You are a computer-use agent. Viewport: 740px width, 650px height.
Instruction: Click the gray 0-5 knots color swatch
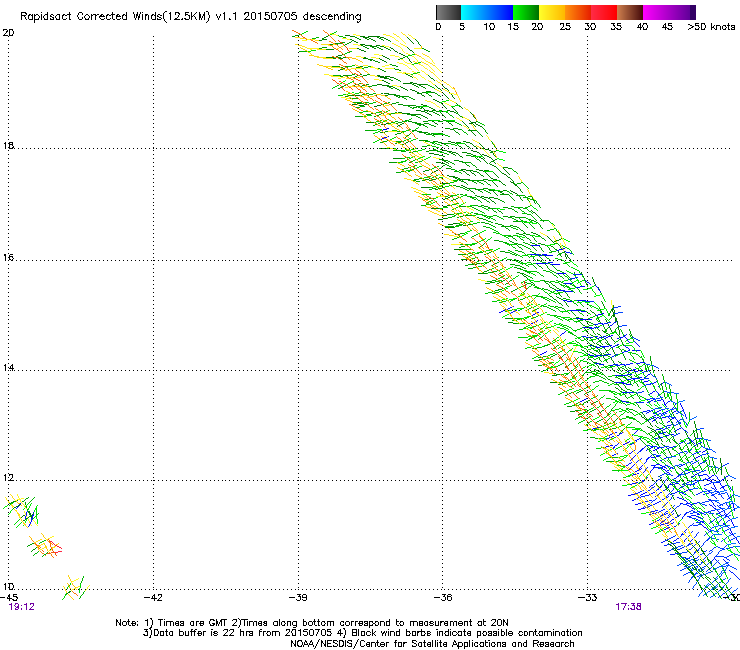pos(448,12)
